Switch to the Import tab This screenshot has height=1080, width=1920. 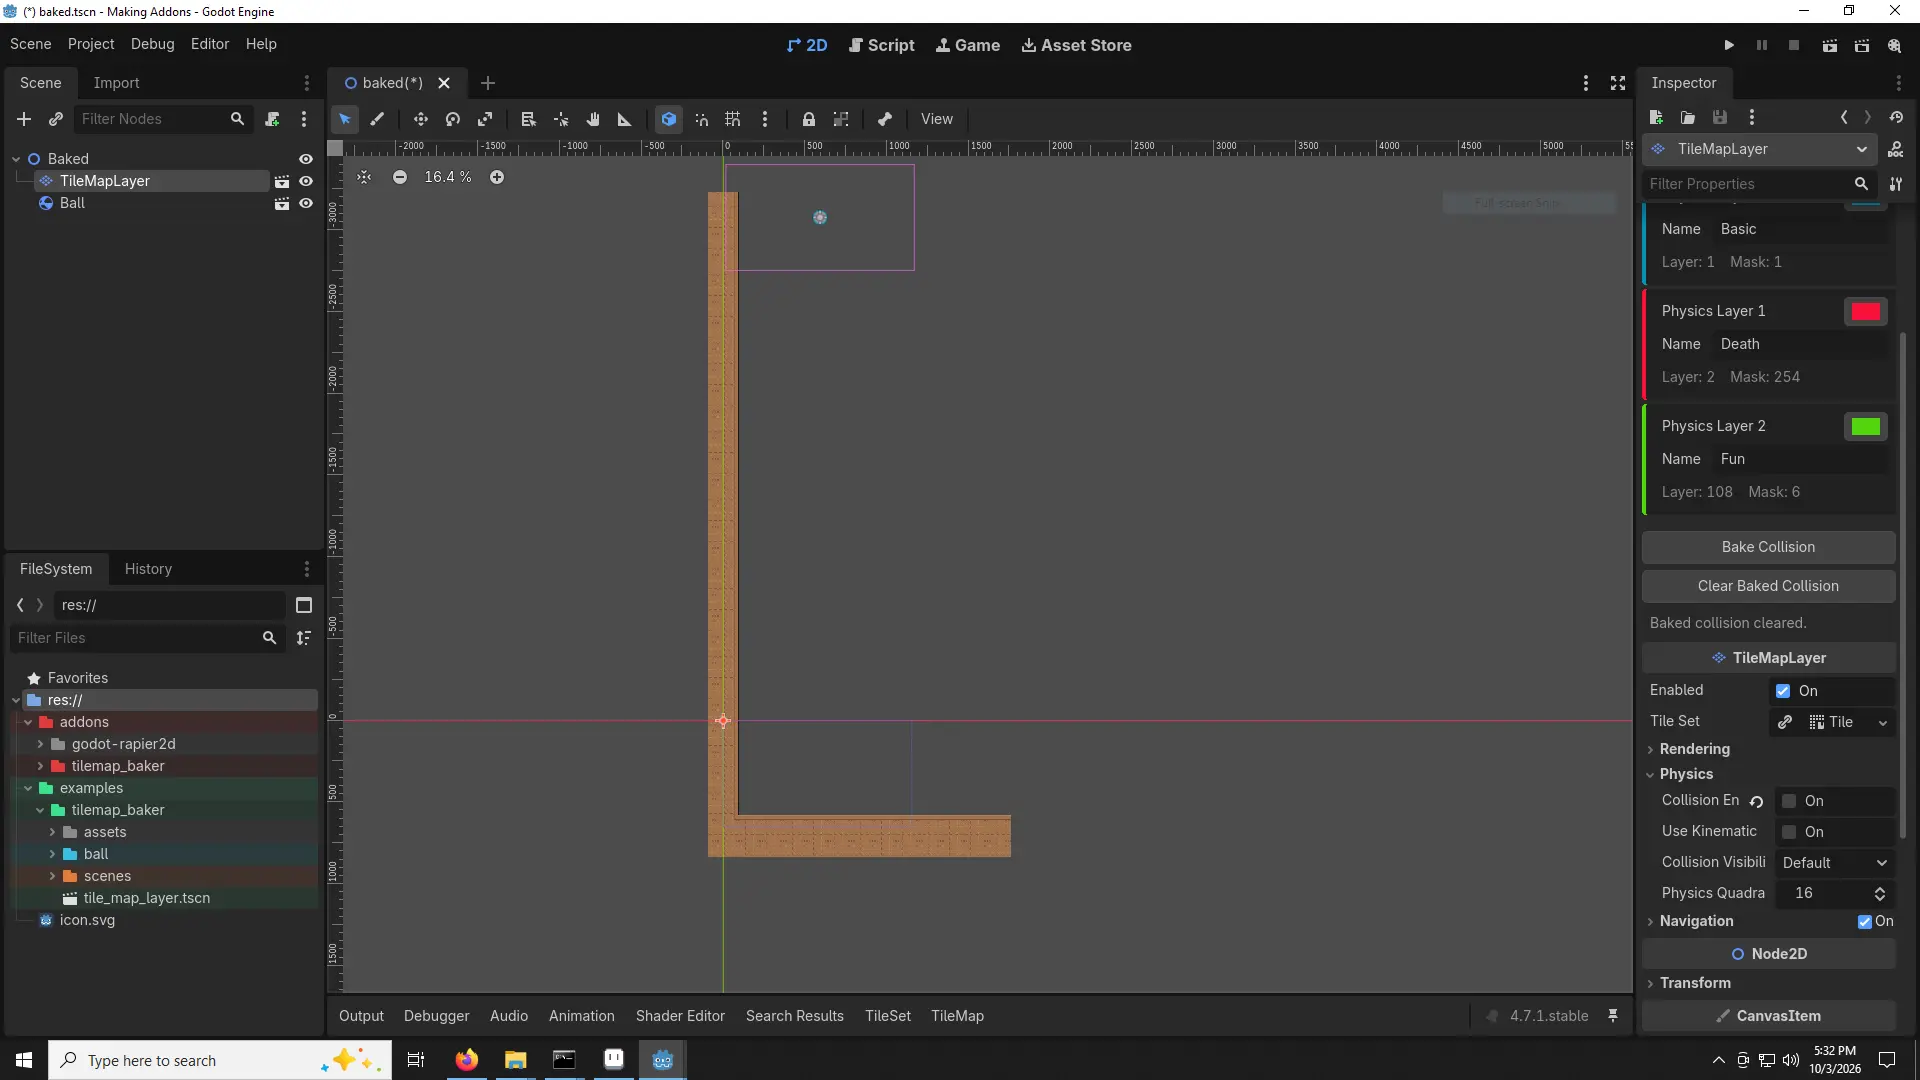116,83
